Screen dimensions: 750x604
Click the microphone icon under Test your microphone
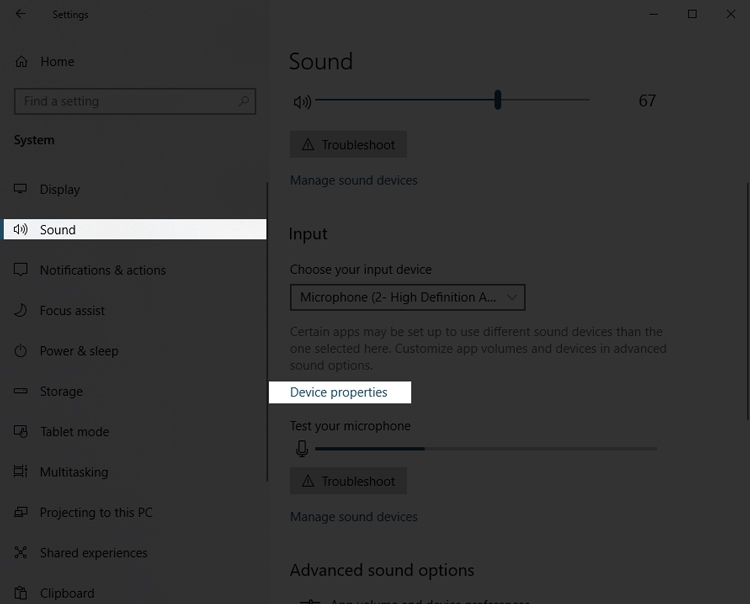point(302,449)
